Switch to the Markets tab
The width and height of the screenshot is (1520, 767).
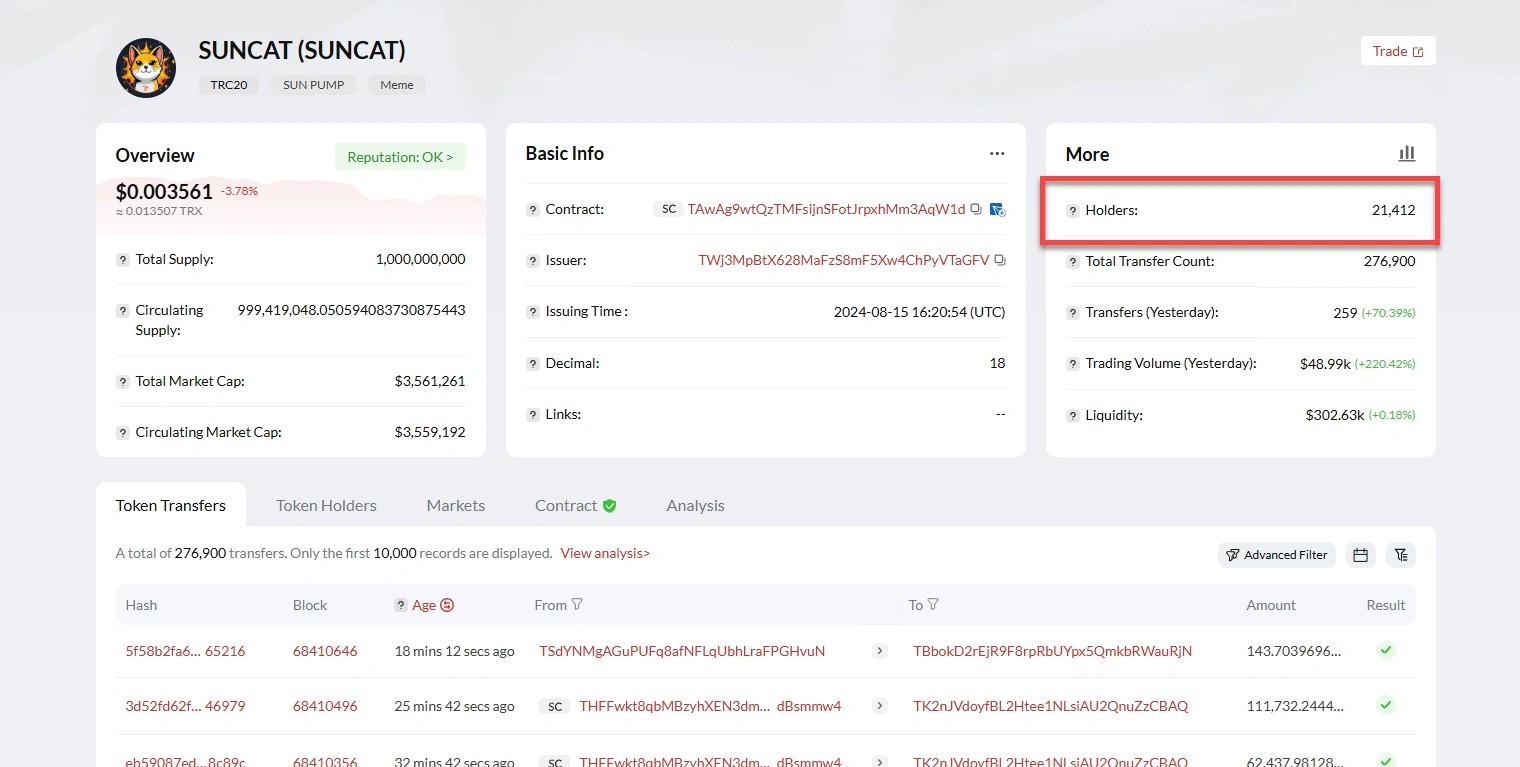(x=455, y=505)
